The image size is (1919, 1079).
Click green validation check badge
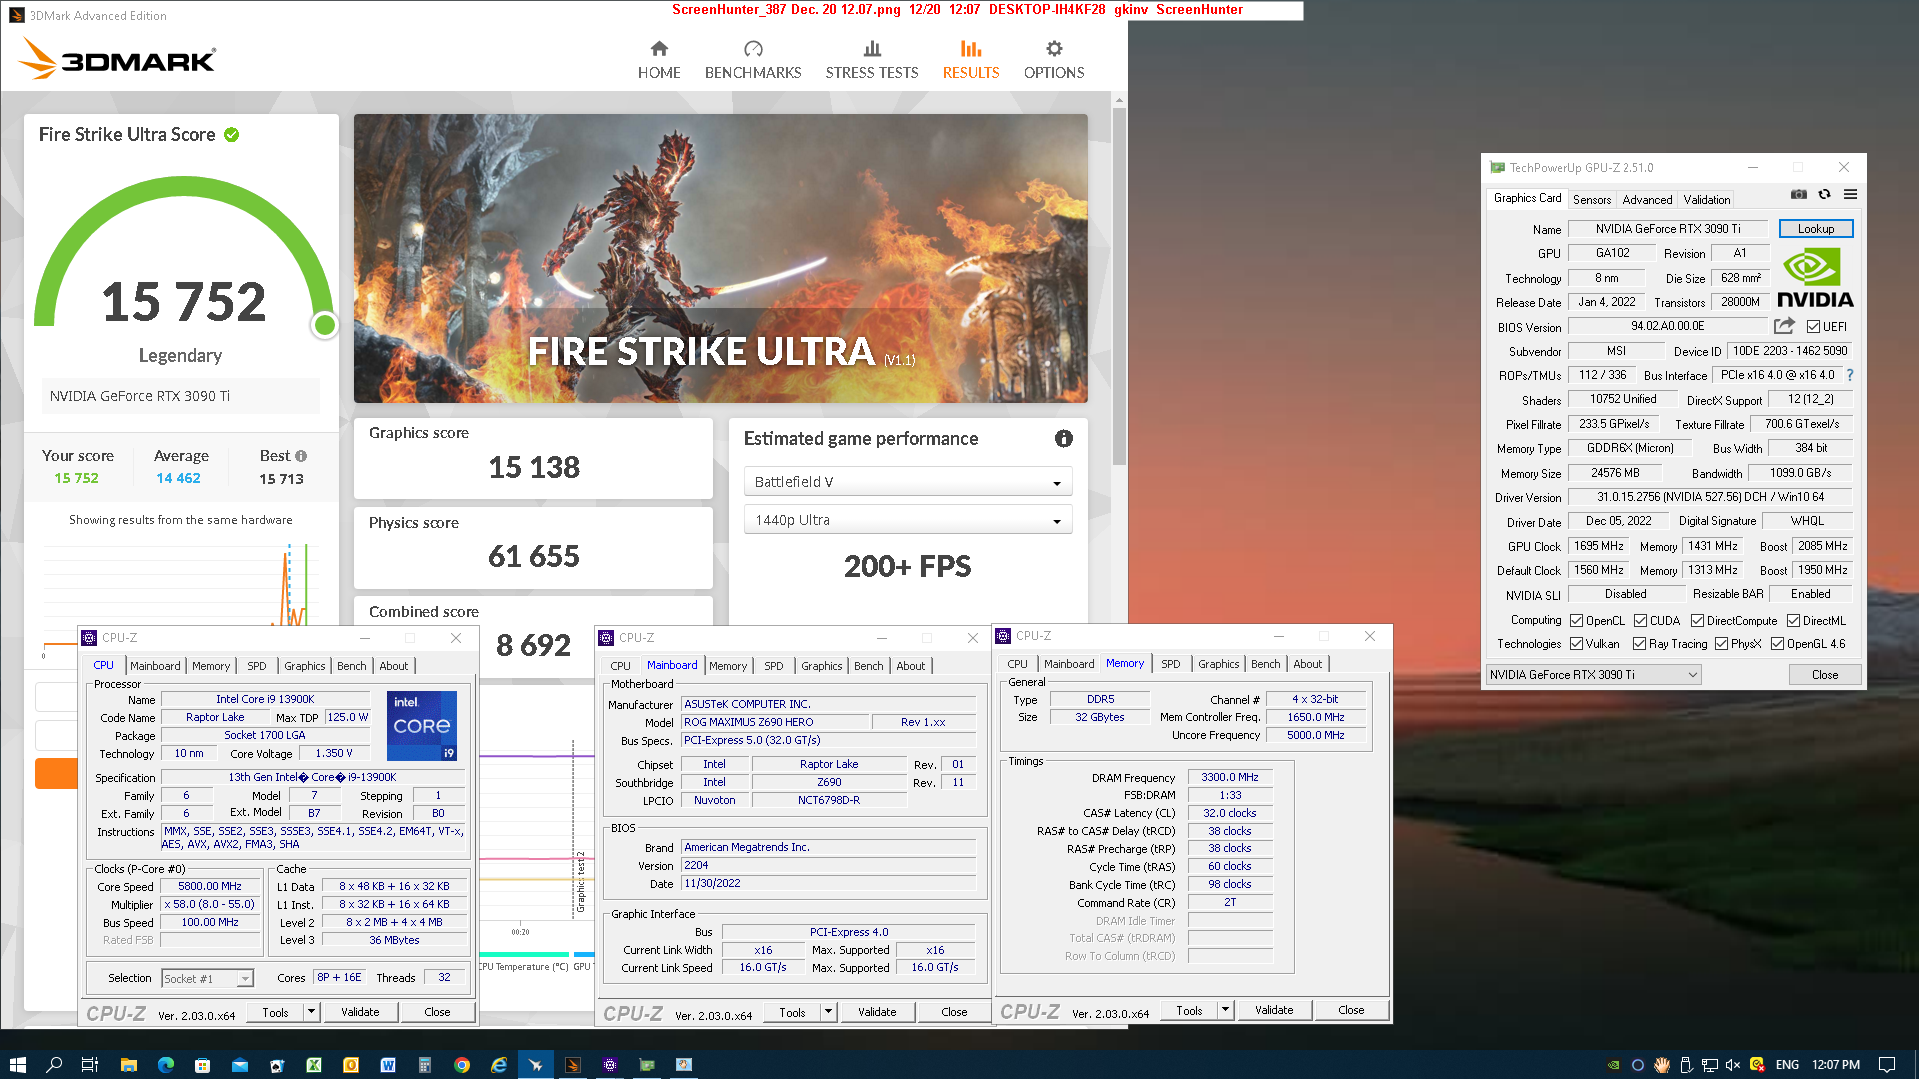pos(231,135)
